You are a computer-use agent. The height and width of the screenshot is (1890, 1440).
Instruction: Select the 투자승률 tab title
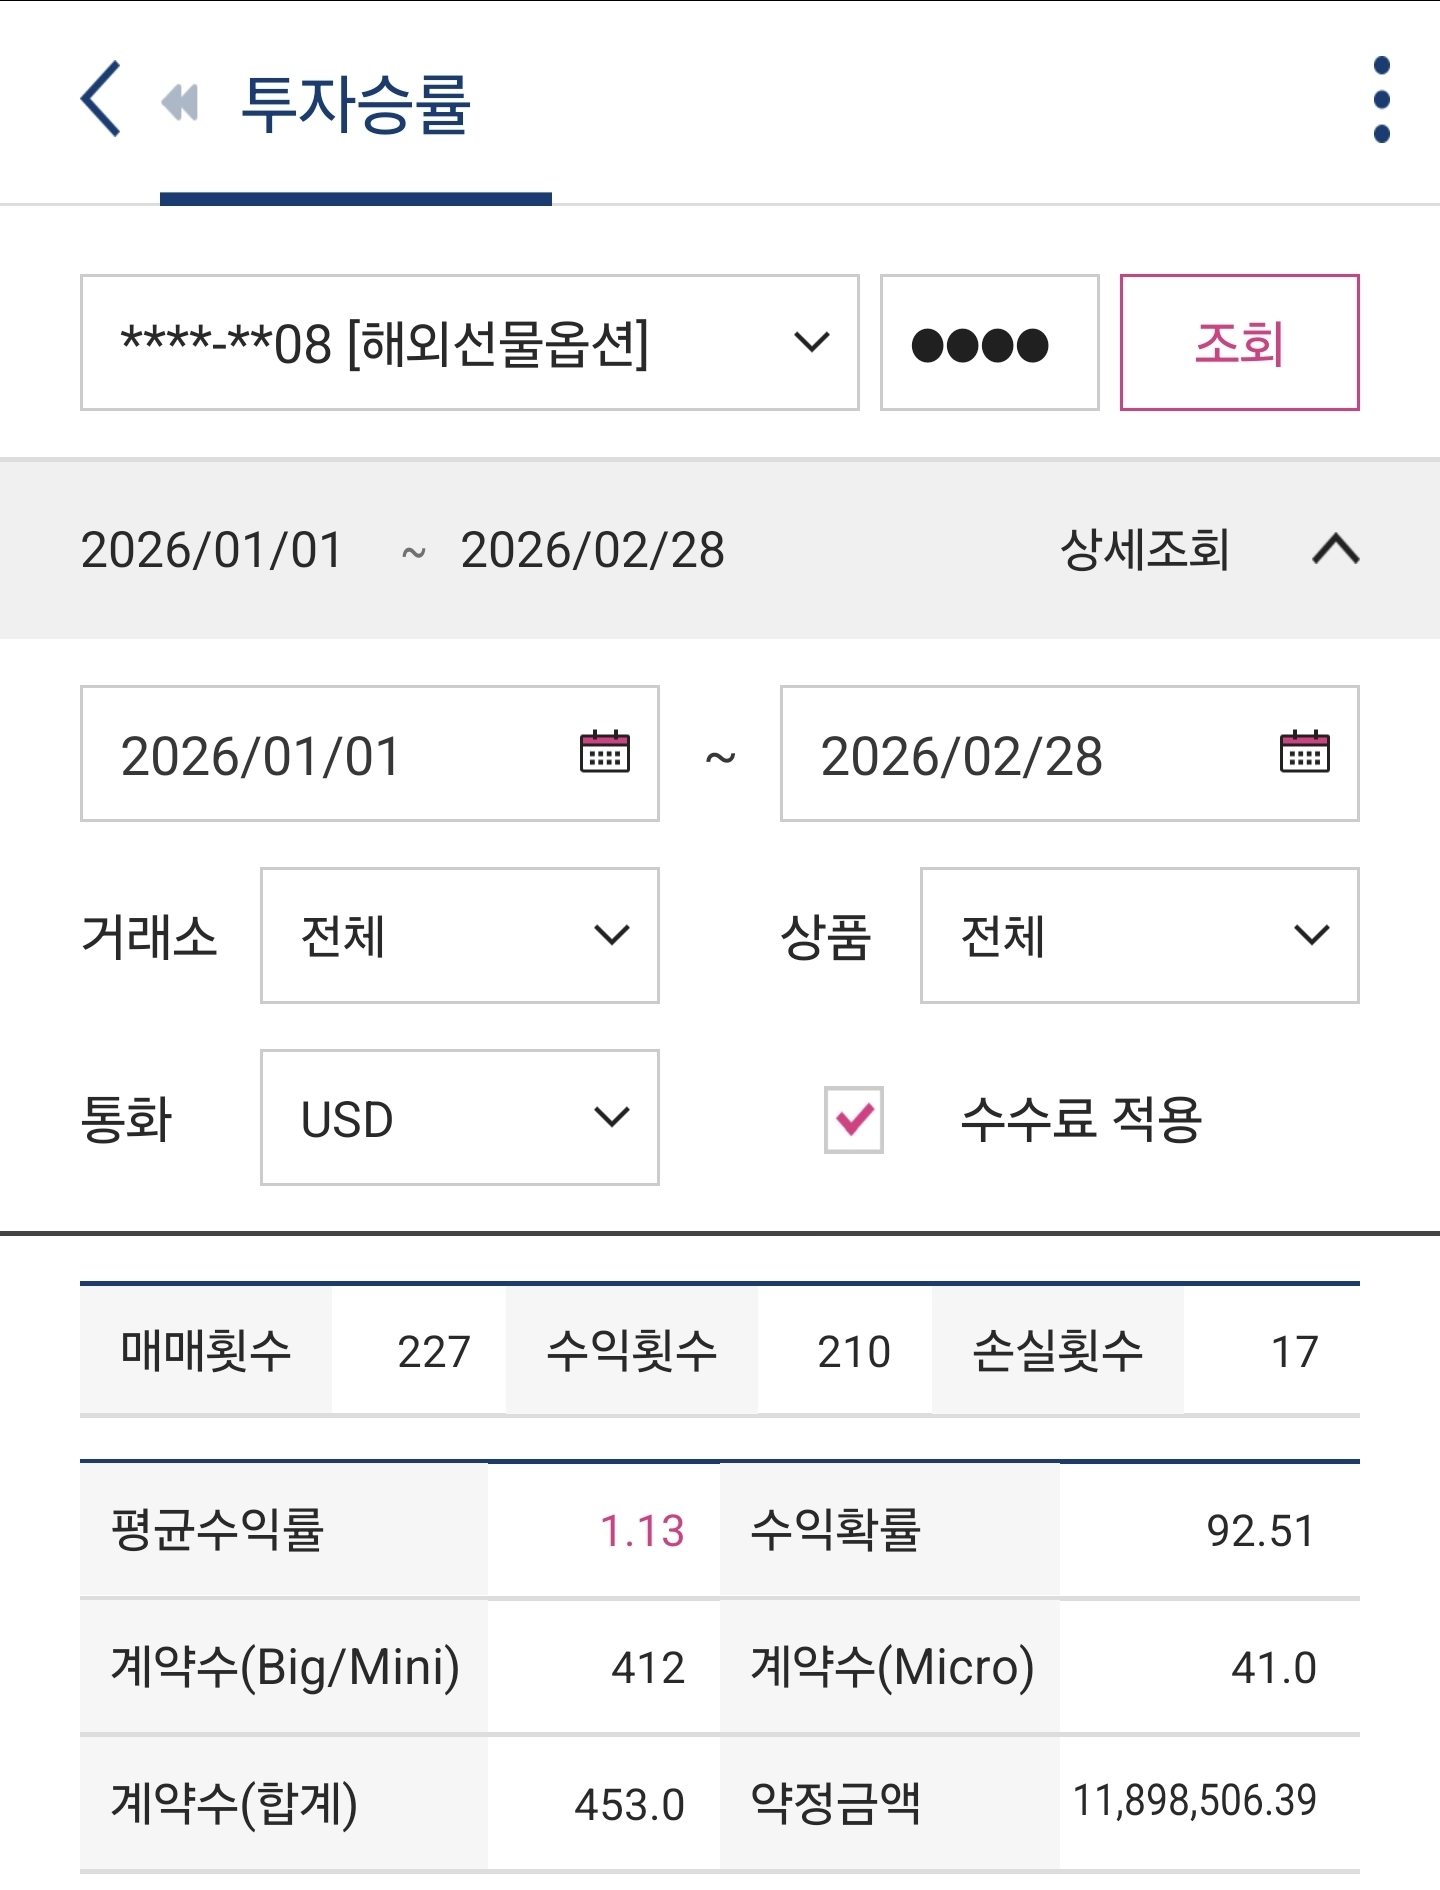click(x=356, y=104)
